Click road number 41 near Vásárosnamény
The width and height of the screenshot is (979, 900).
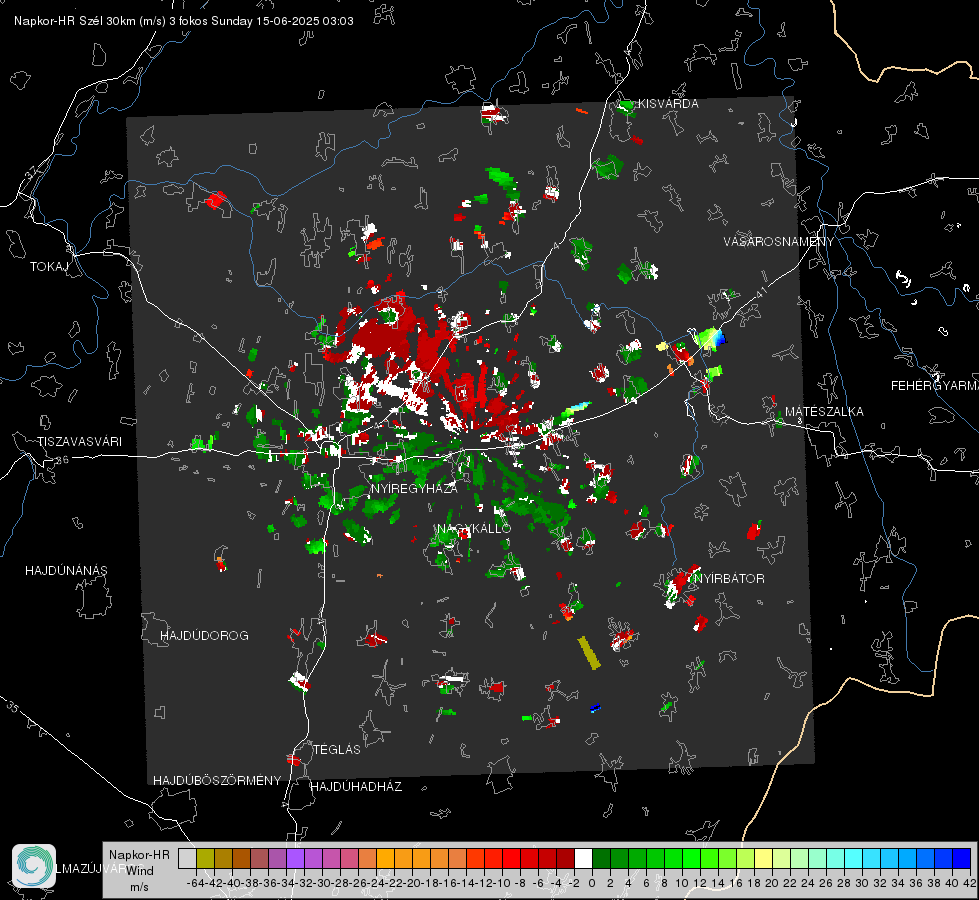[760, 292]
